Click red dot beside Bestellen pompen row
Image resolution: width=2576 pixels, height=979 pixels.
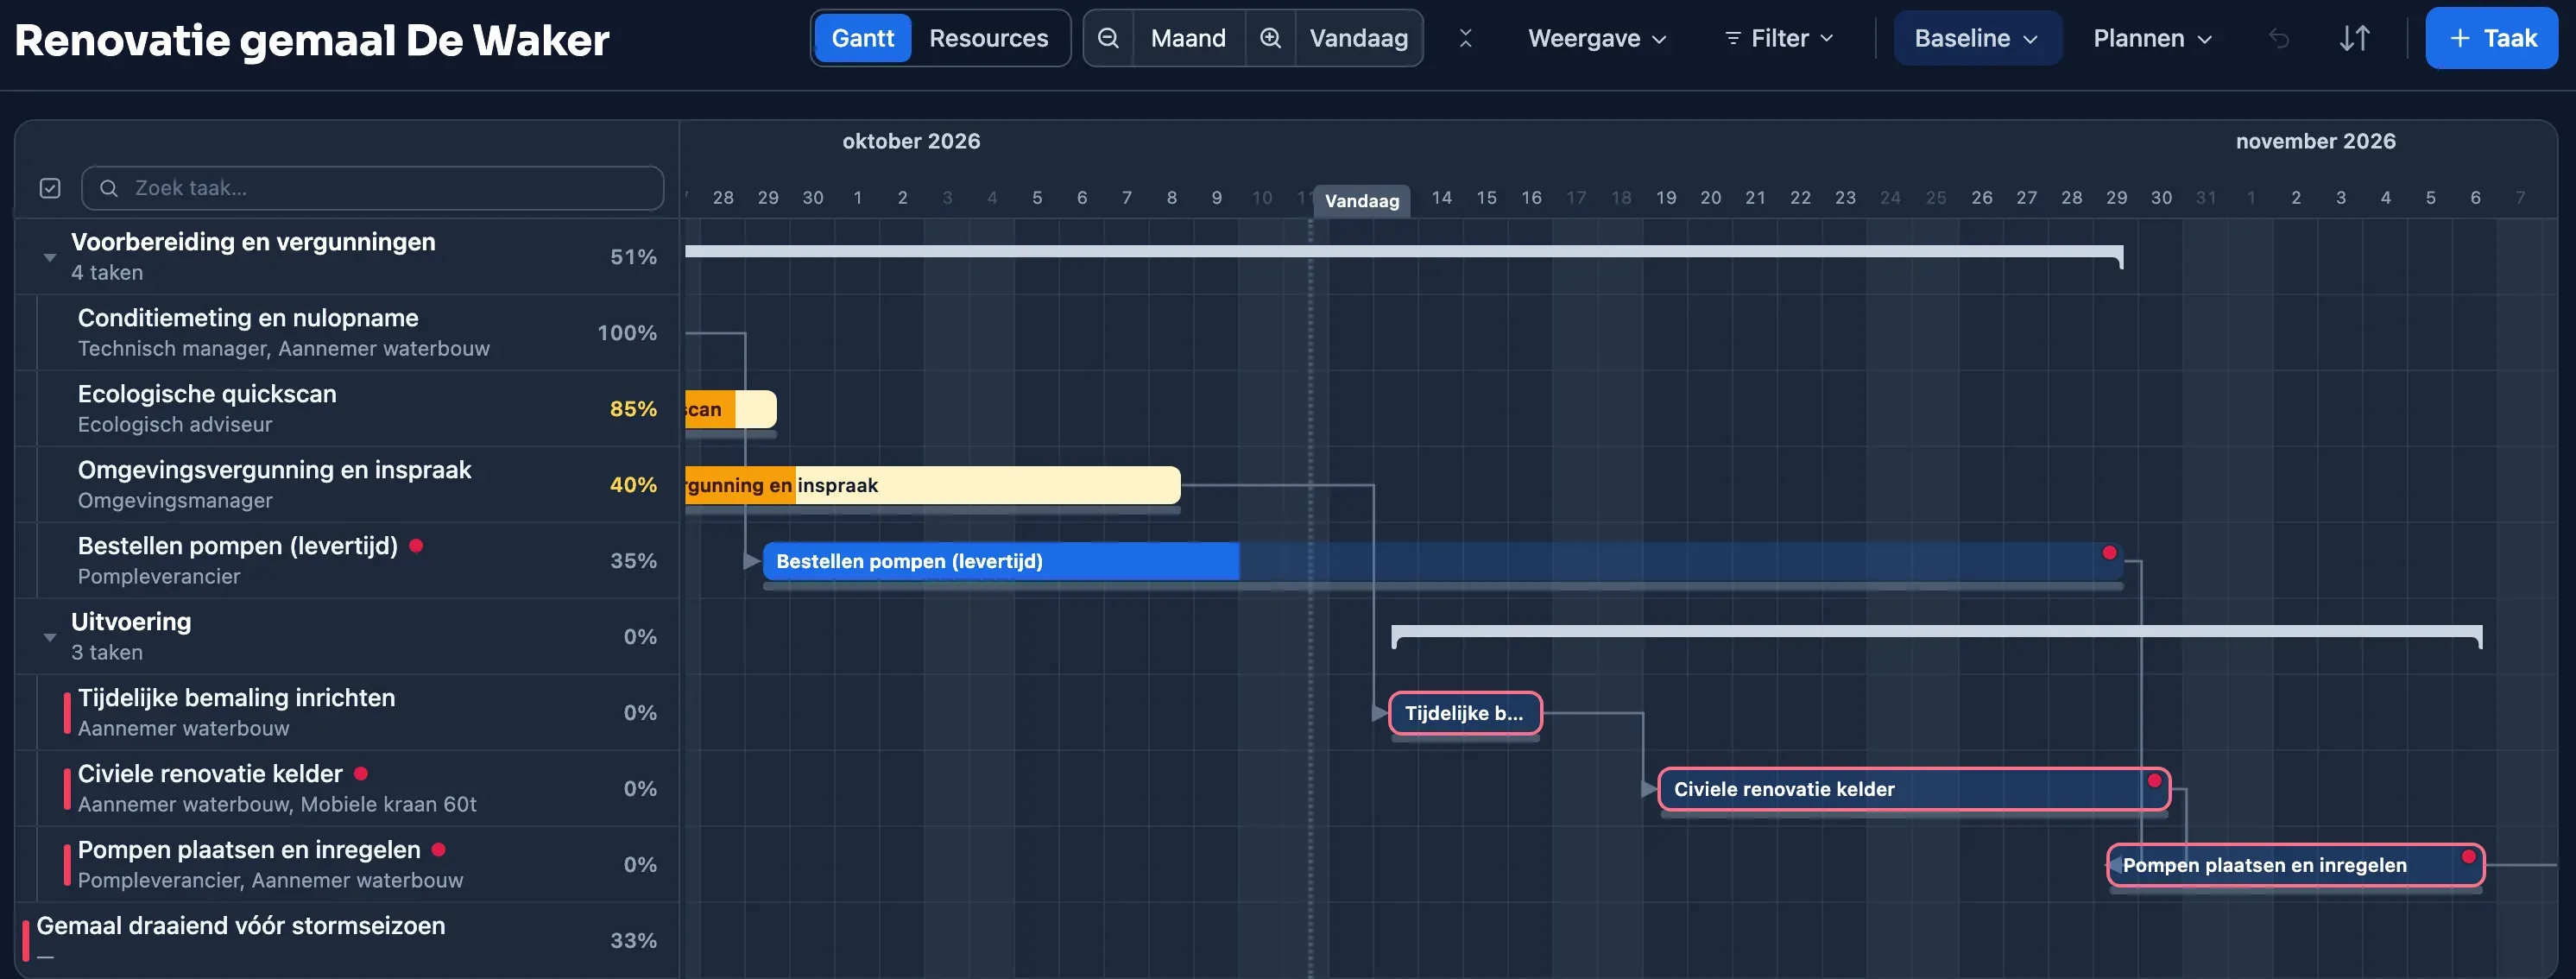(416, 545)
